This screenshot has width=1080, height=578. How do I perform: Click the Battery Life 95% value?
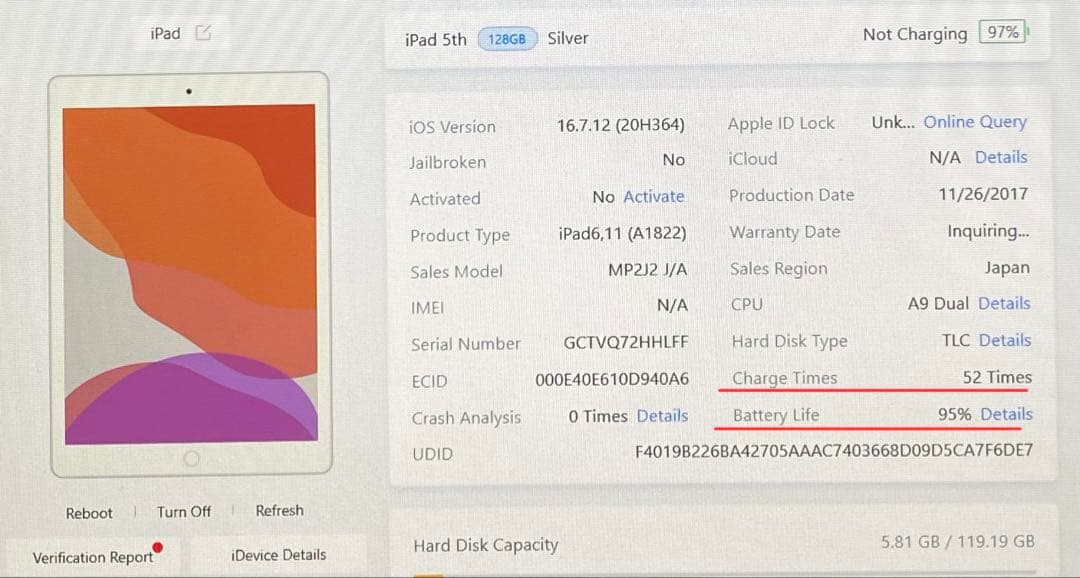[x=955, y=415]
